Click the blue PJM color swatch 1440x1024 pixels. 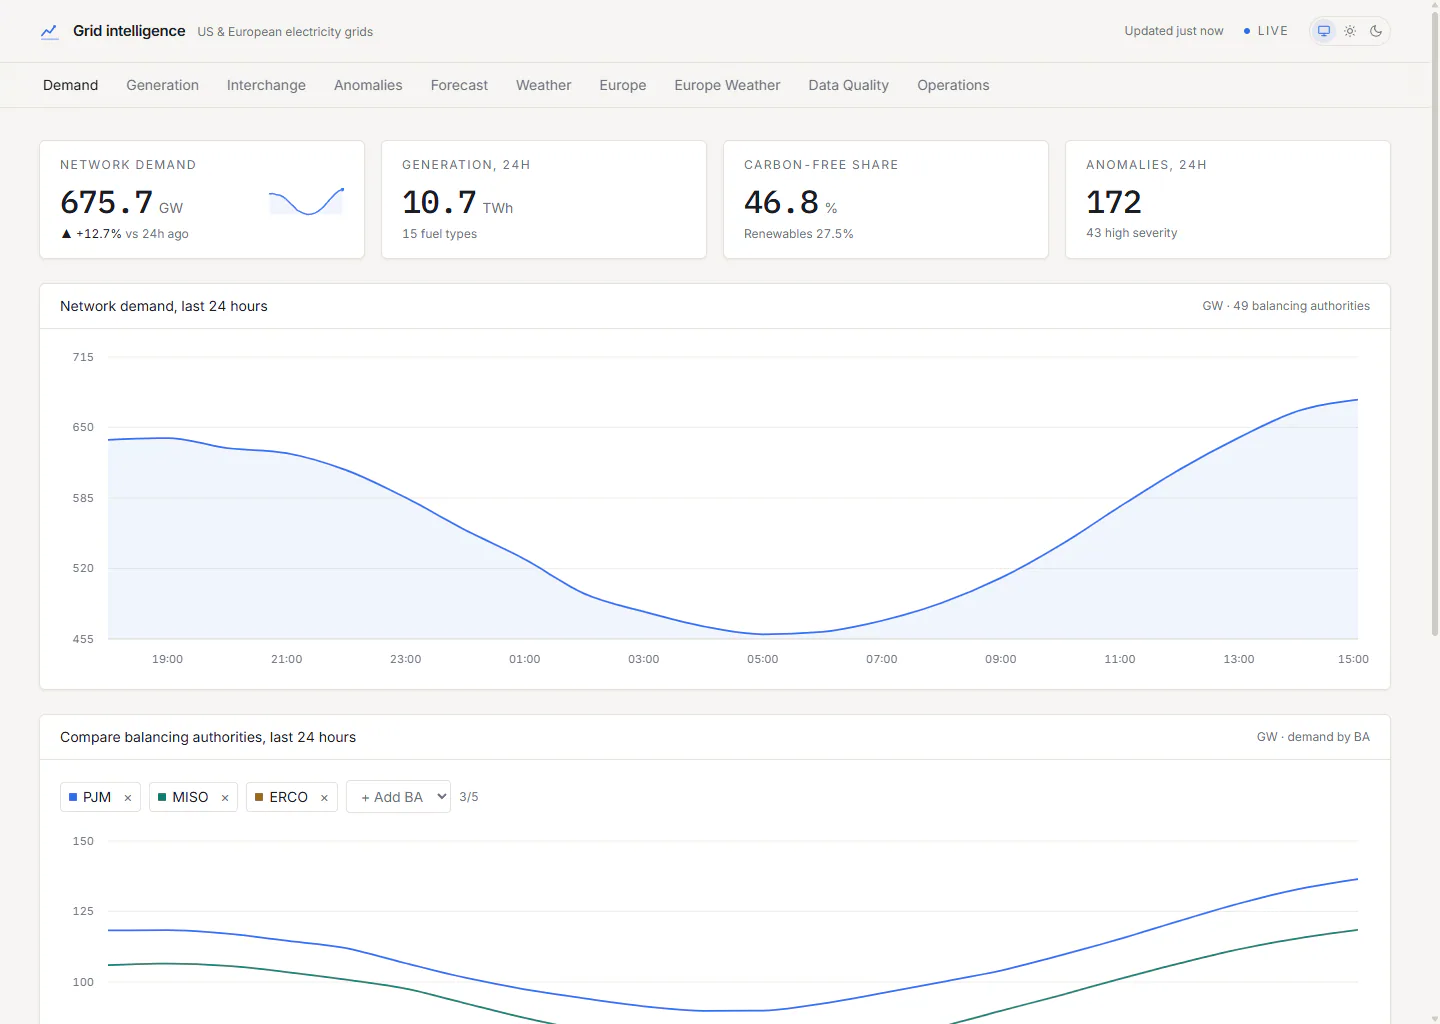click(x=73, y=797)
